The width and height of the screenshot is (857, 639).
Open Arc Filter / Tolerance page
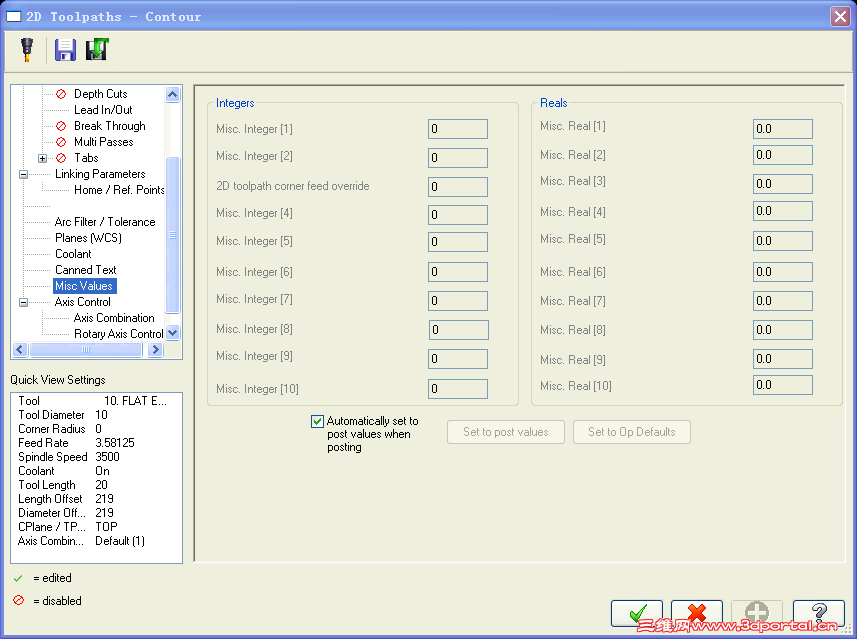pos(105,222)
